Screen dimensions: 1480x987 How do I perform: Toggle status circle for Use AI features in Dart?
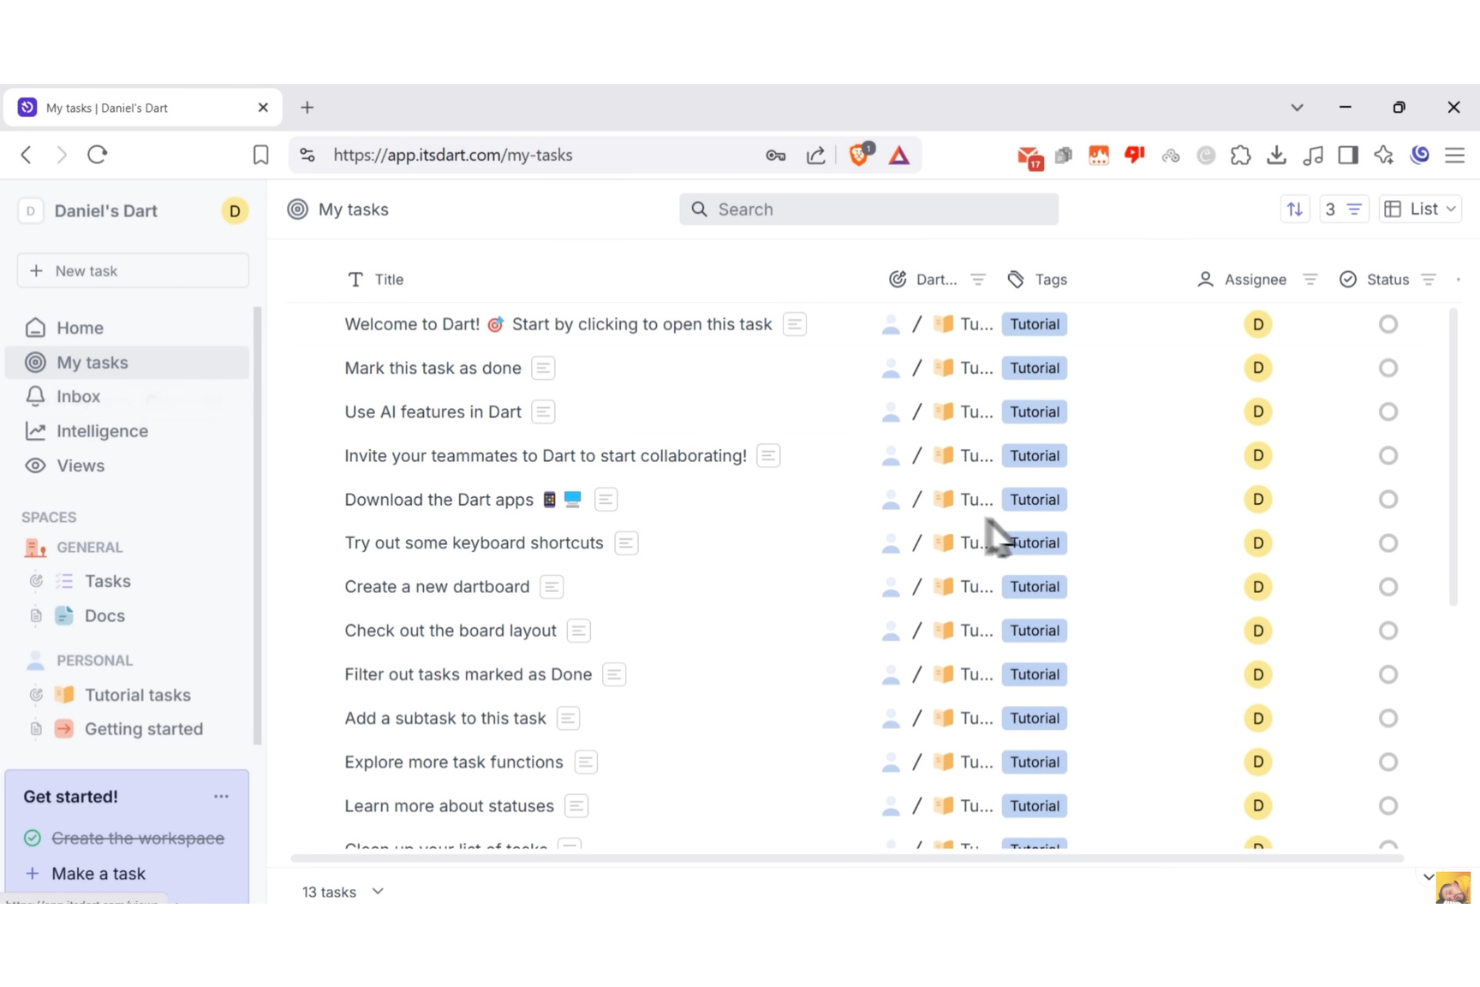(1388, 412)
